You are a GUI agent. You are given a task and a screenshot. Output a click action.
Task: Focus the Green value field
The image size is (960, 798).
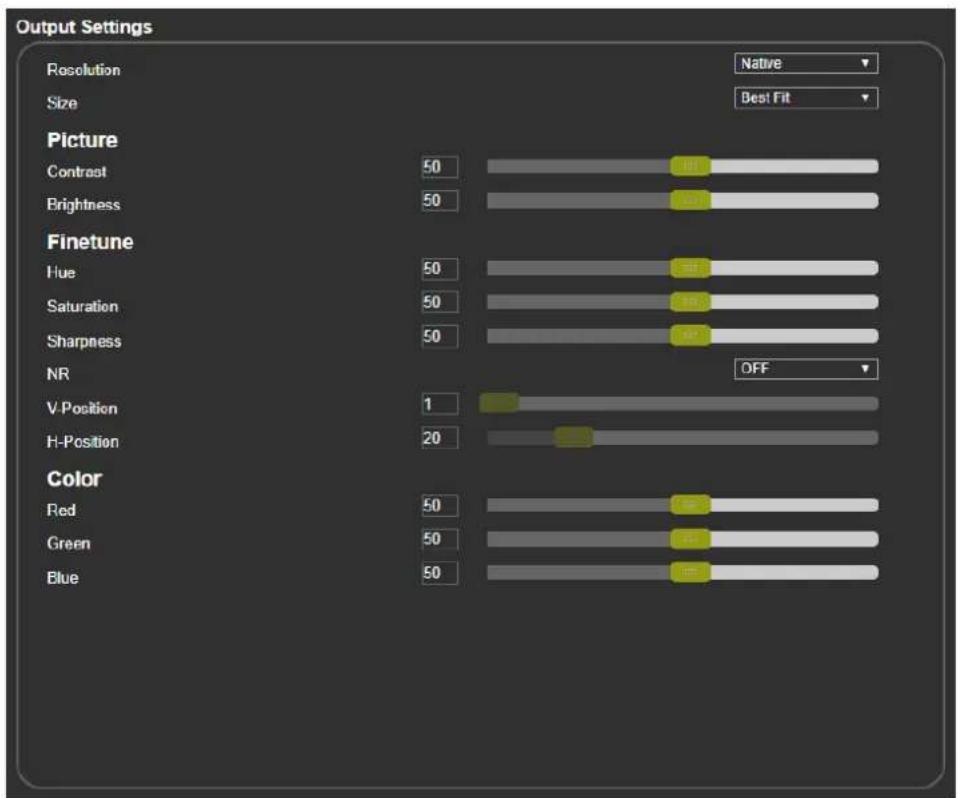pos(440,539)
